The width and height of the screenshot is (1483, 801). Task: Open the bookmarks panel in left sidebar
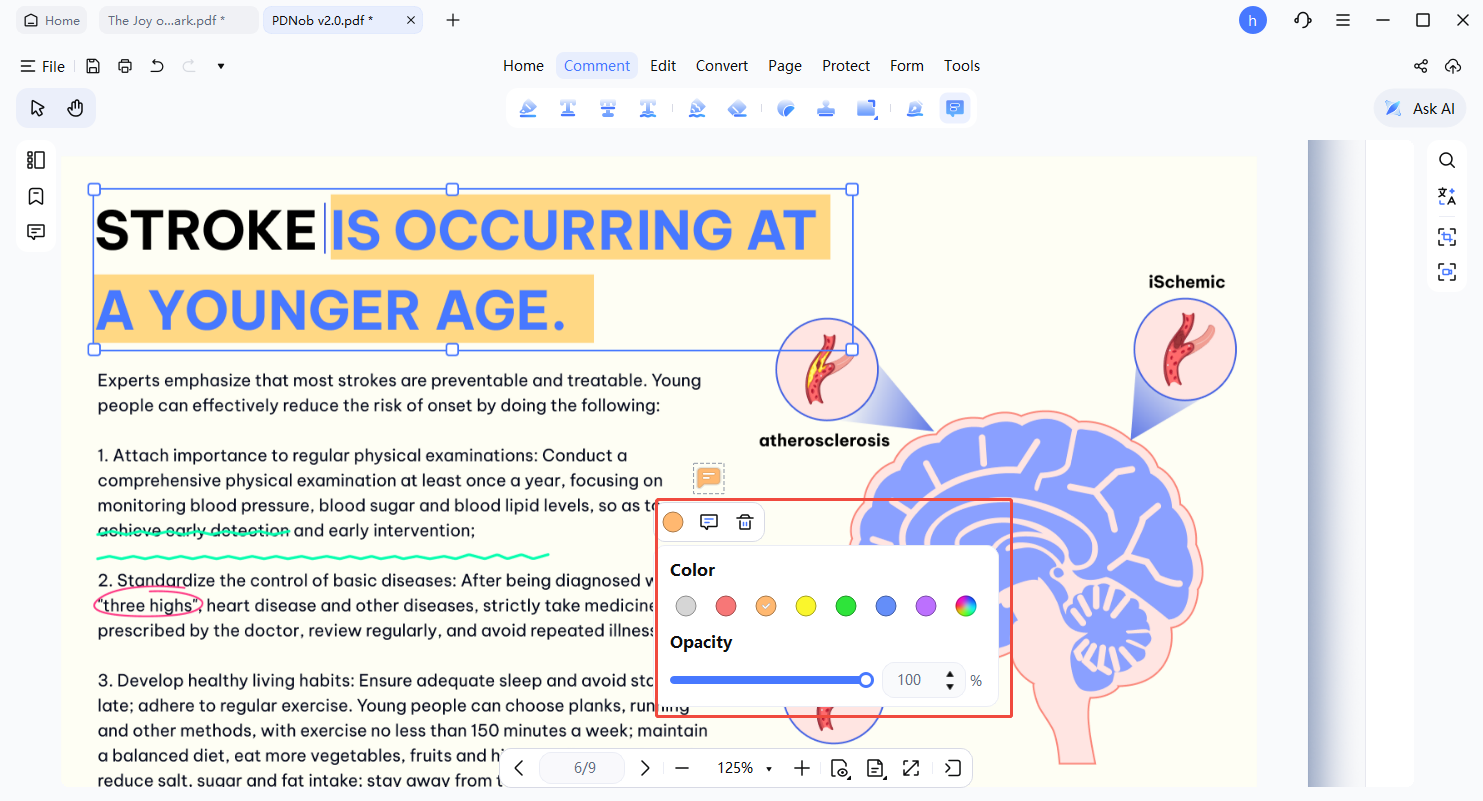36,196
